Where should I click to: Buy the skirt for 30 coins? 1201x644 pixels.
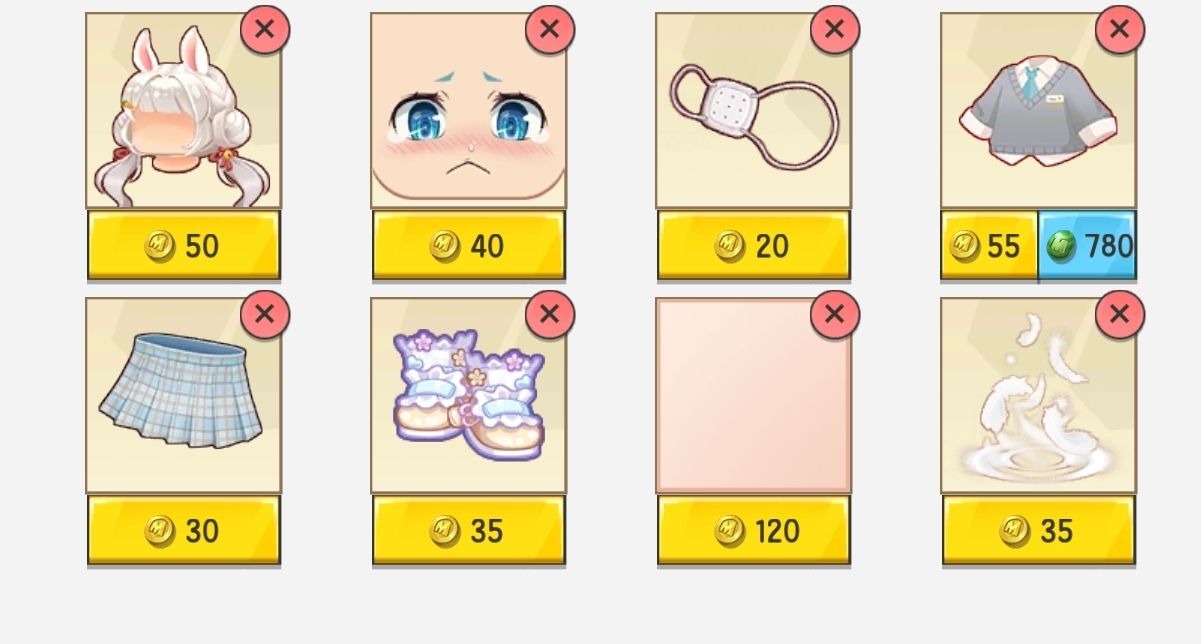click(x=184, y=530)
